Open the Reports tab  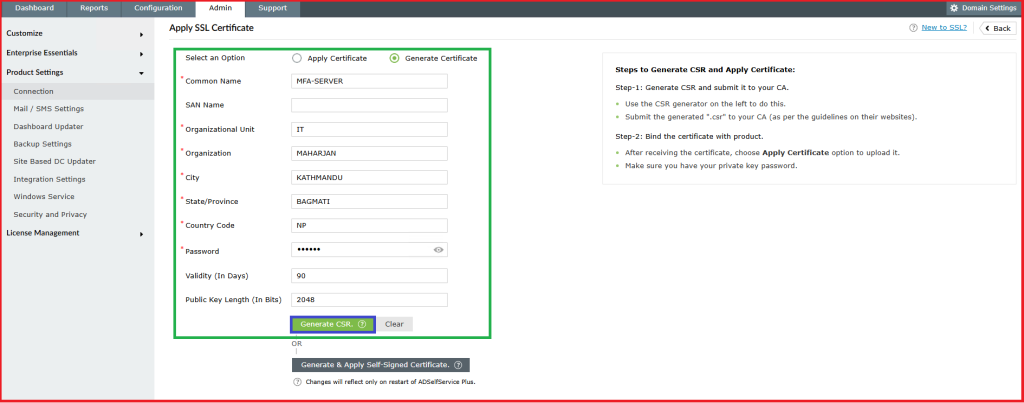tap(94, 8)
